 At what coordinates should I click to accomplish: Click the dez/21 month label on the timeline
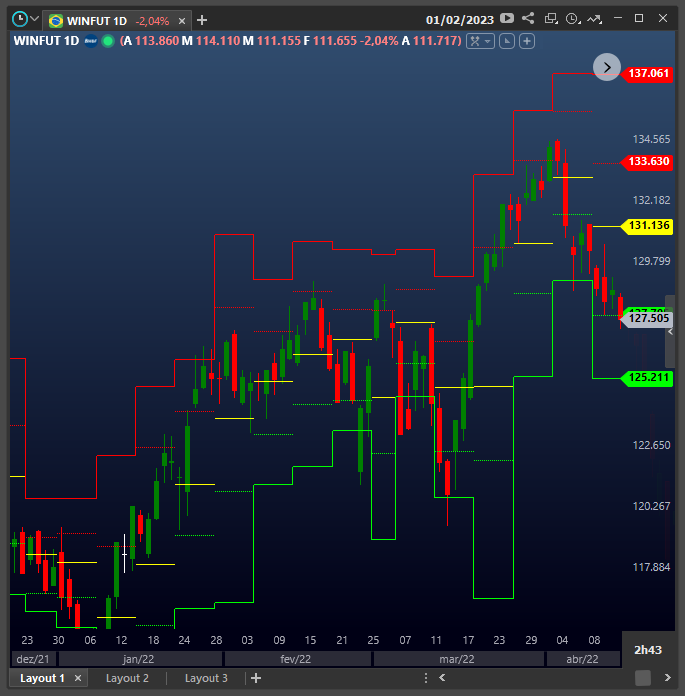[33, 659]
